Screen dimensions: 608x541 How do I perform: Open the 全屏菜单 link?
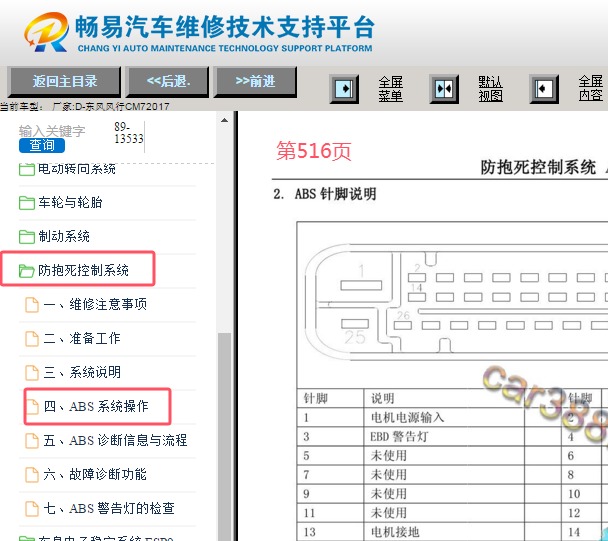coord(390,89)
